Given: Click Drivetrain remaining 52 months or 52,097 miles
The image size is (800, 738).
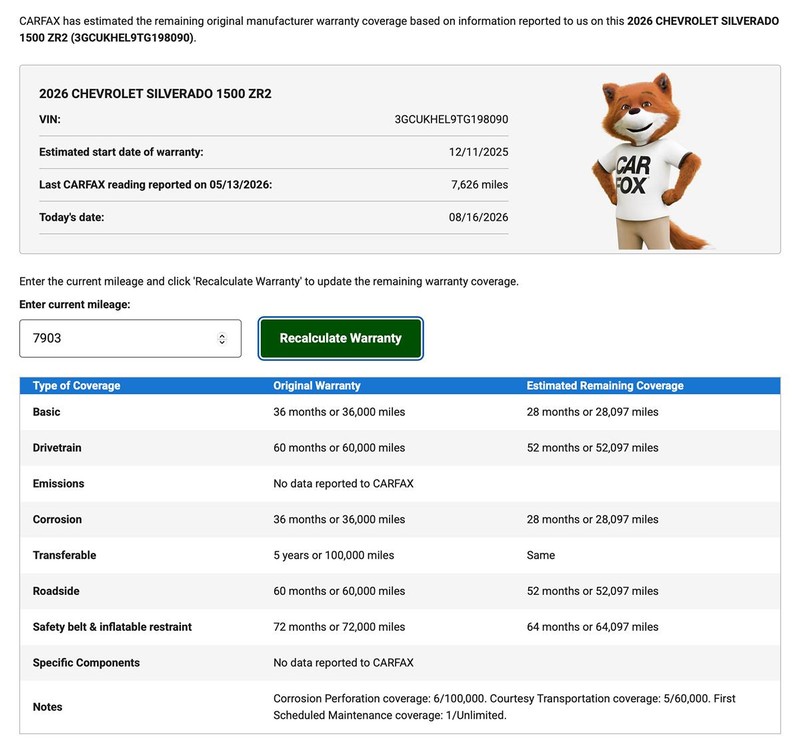Looking at the screenshot, I should click(x=592, y=448).
